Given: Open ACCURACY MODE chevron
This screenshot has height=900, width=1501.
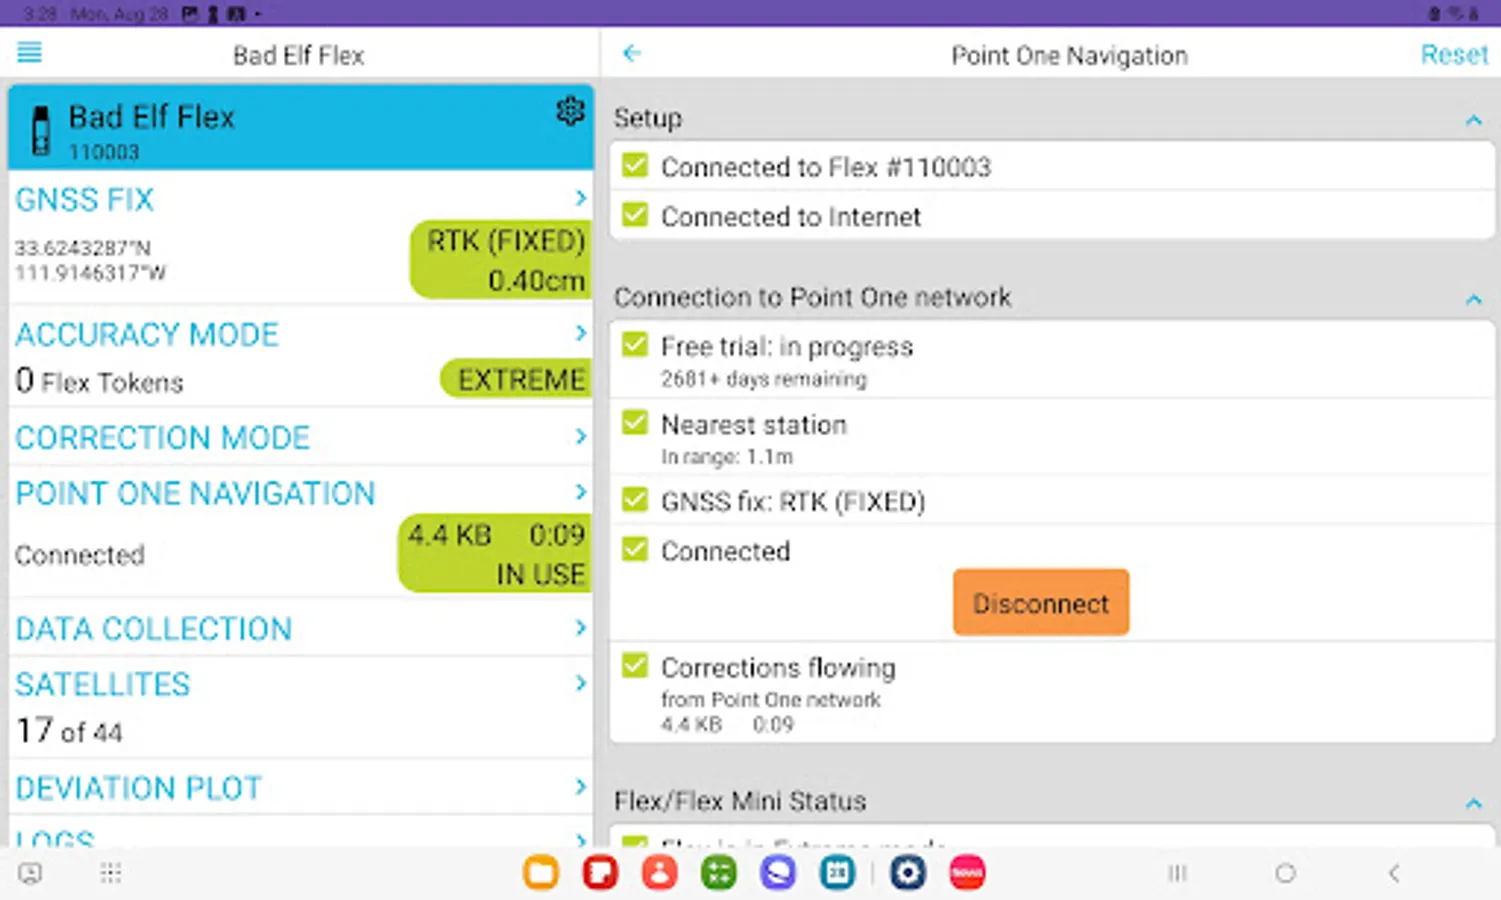Looking at the screenshot, I should 580,332.
